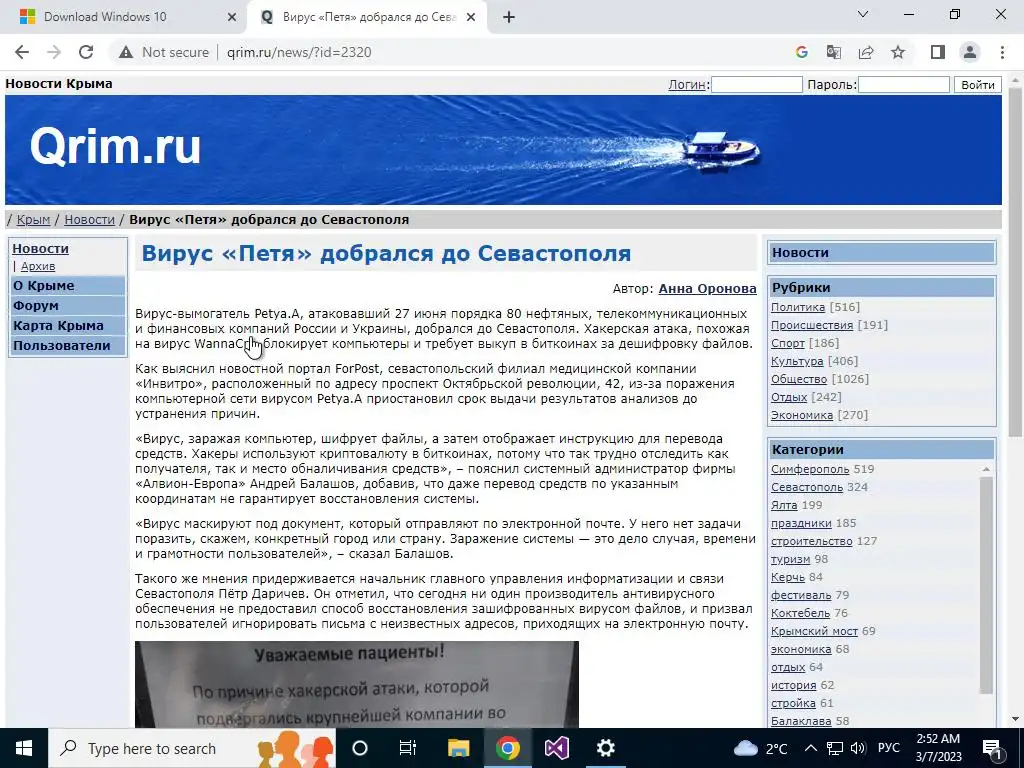Bookmark this page with the star

(898, 52)
